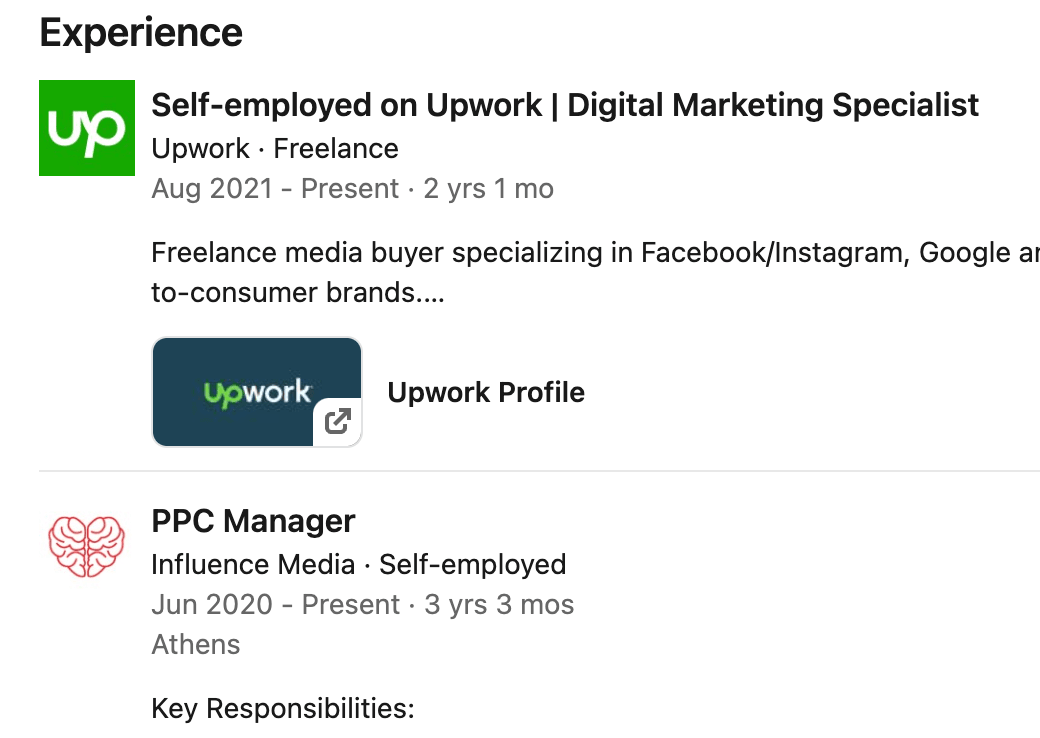1040x738 pixels.
Task: Click the "2 yrs 1 mo" duration text
Action: click(488, 189)
